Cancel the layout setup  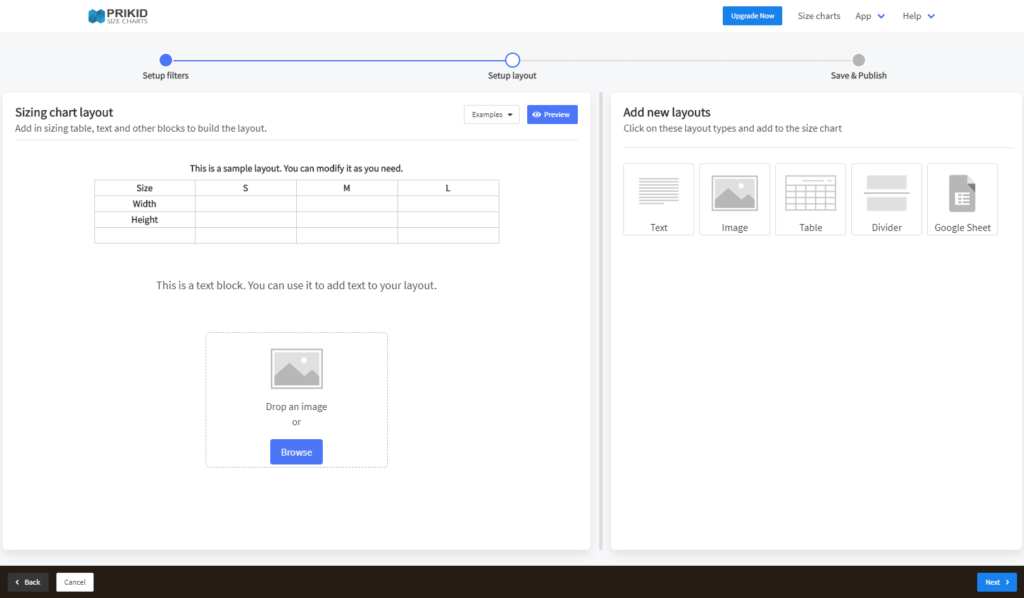74,581
